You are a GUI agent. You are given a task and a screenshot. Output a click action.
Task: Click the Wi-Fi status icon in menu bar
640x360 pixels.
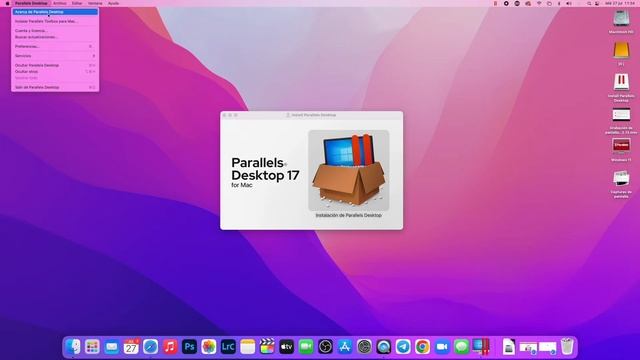tap(538, 3)
